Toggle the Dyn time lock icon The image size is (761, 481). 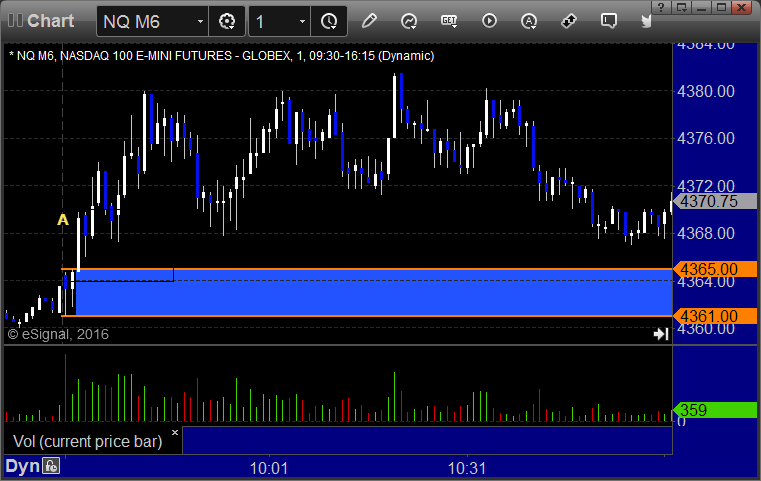coord(50,466)
